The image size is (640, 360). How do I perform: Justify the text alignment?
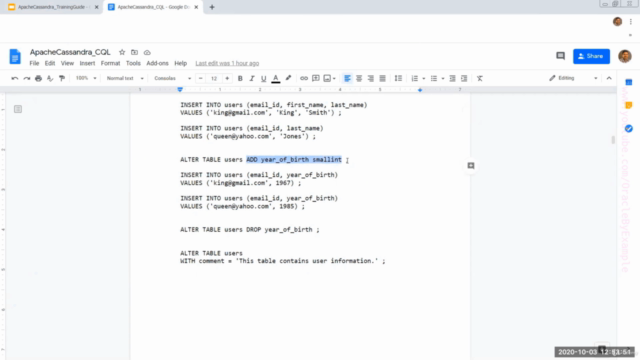[382, 78]
